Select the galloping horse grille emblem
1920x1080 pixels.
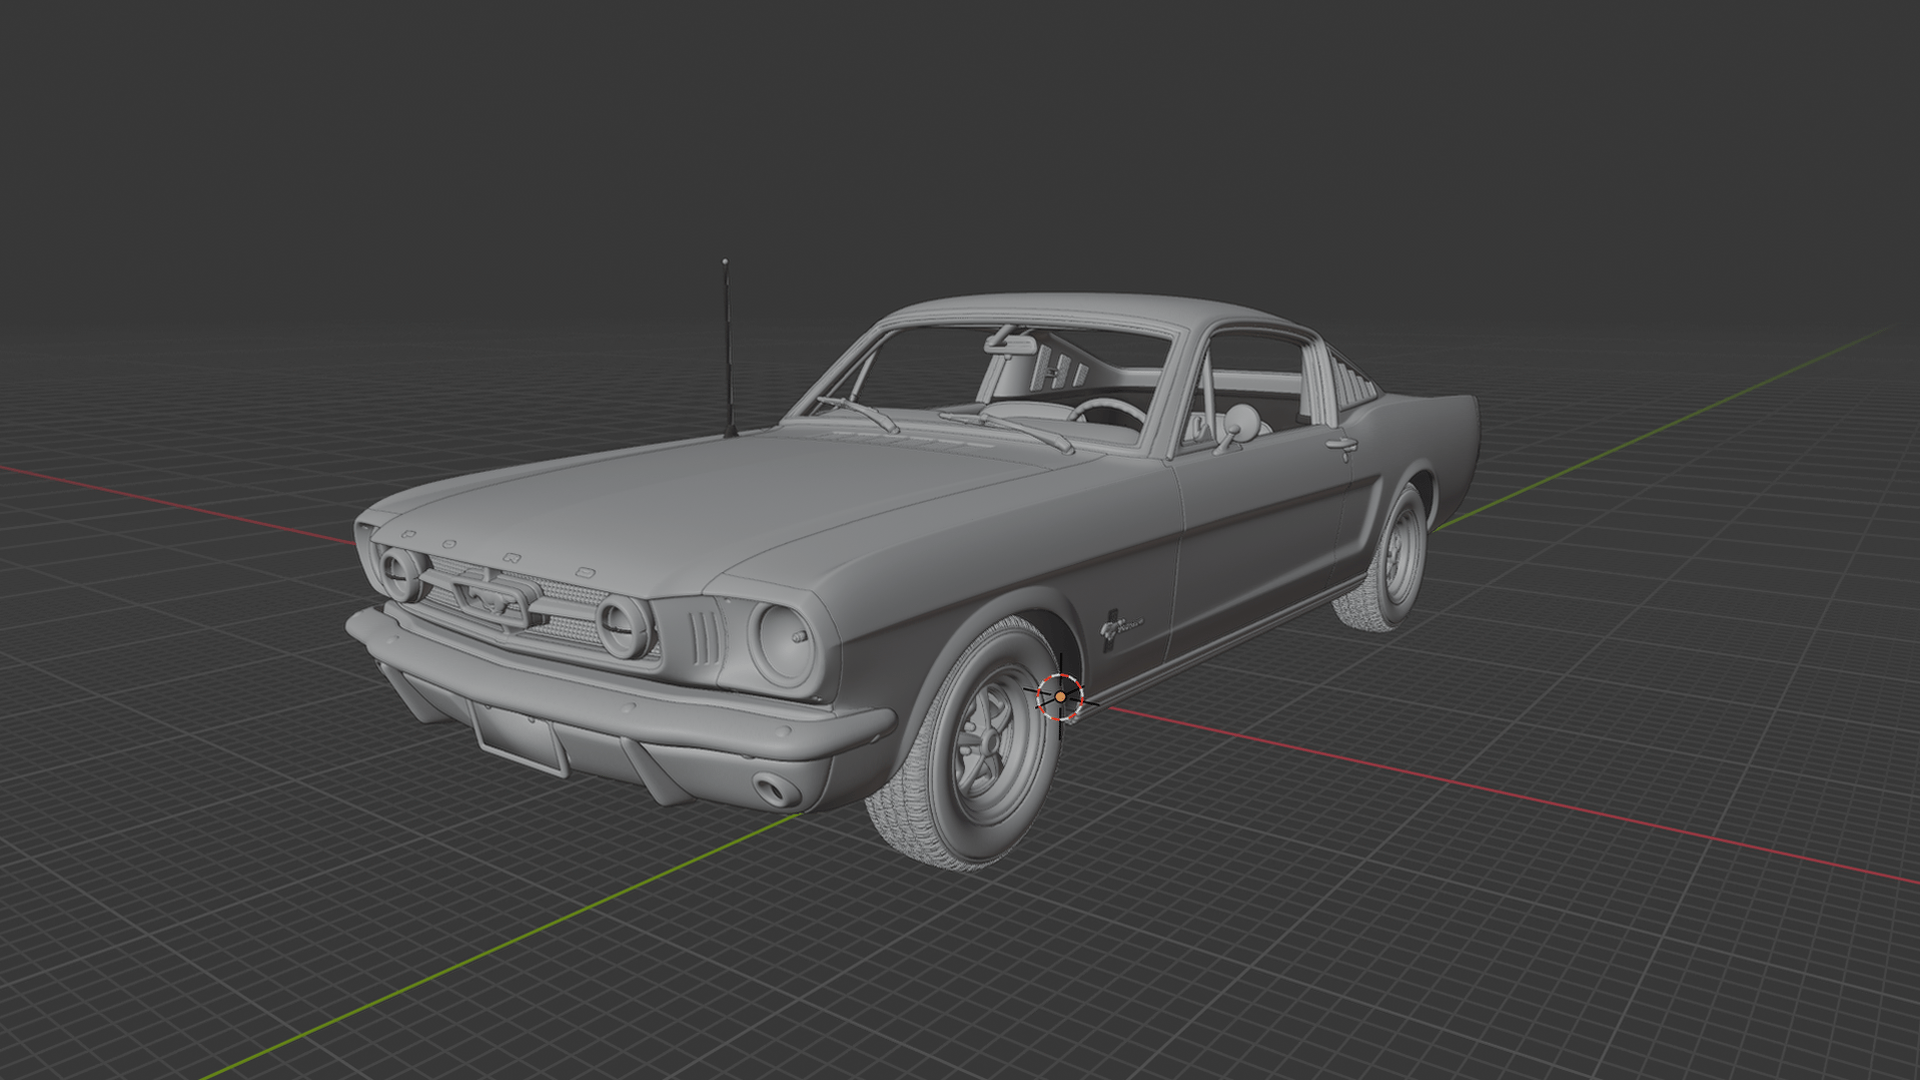tap(490, 599)
